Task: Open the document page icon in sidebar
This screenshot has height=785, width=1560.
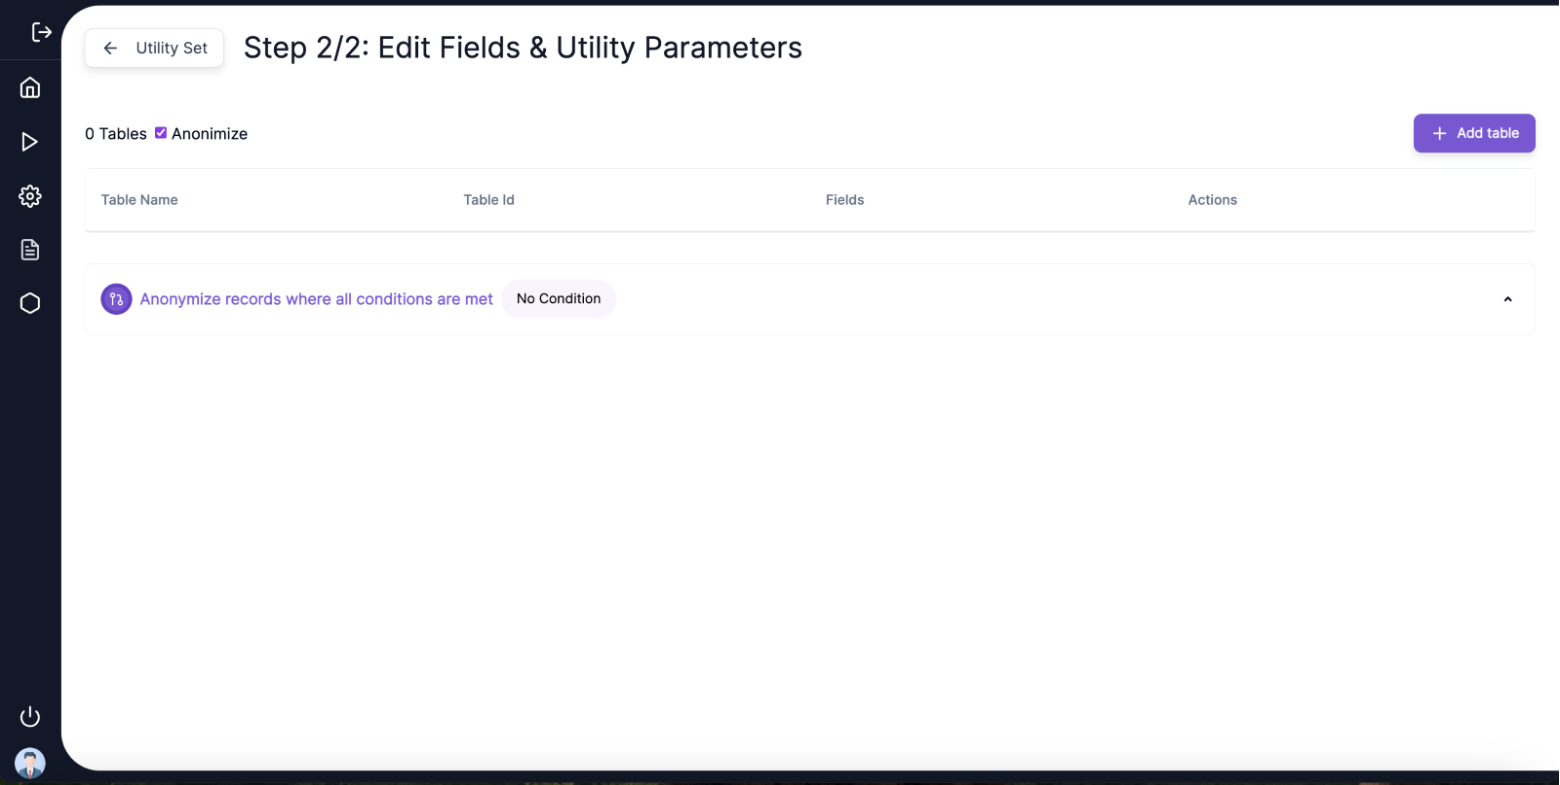Action: 30,250
